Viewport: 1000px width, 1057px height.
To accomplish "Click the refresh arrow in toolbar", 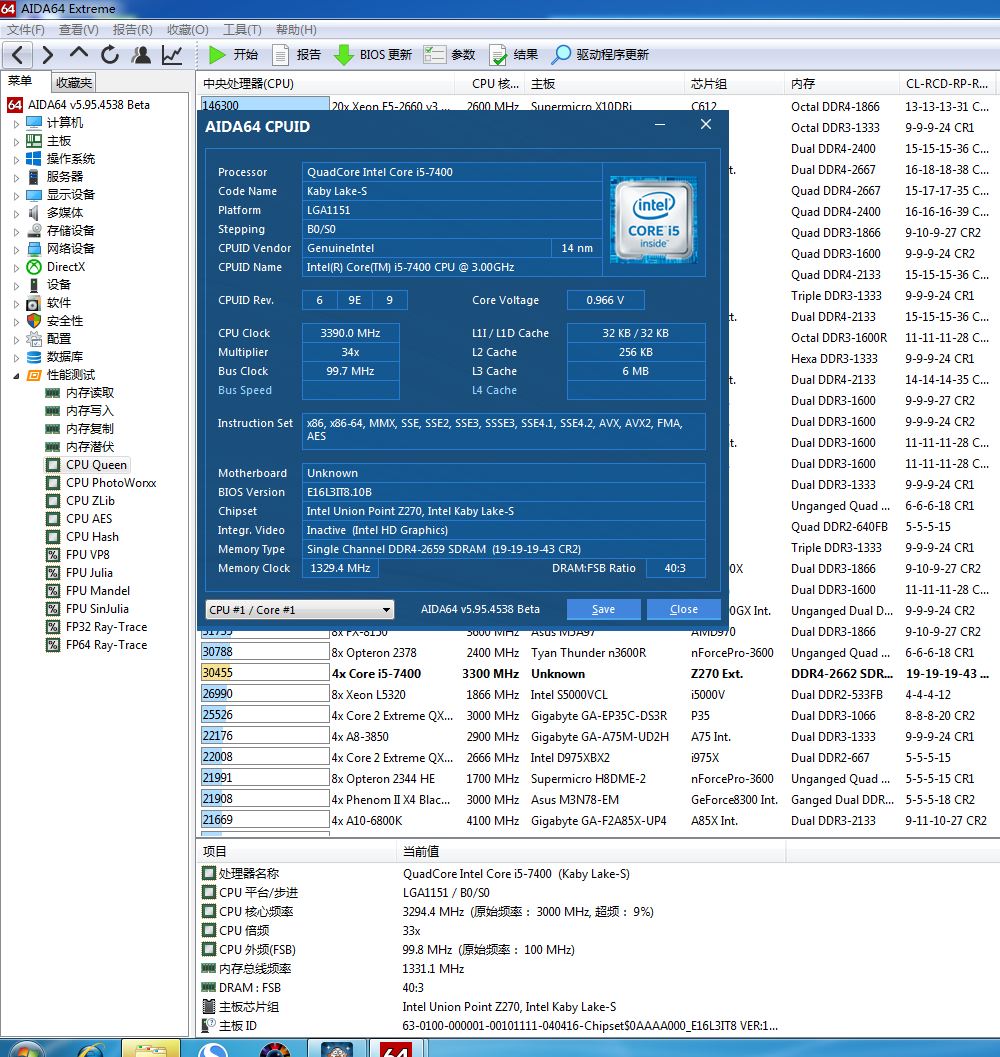I will [110, 55].
